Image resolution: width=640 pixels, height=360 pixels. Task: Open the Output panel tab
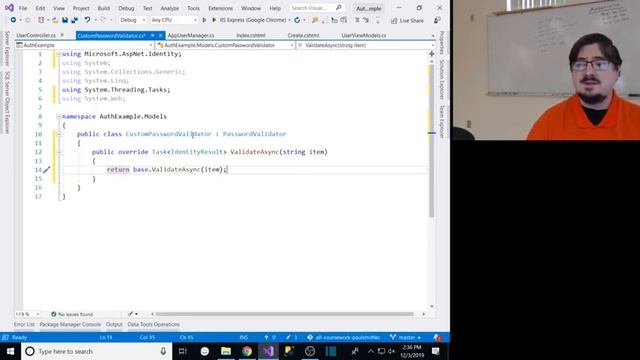[114, 324]
